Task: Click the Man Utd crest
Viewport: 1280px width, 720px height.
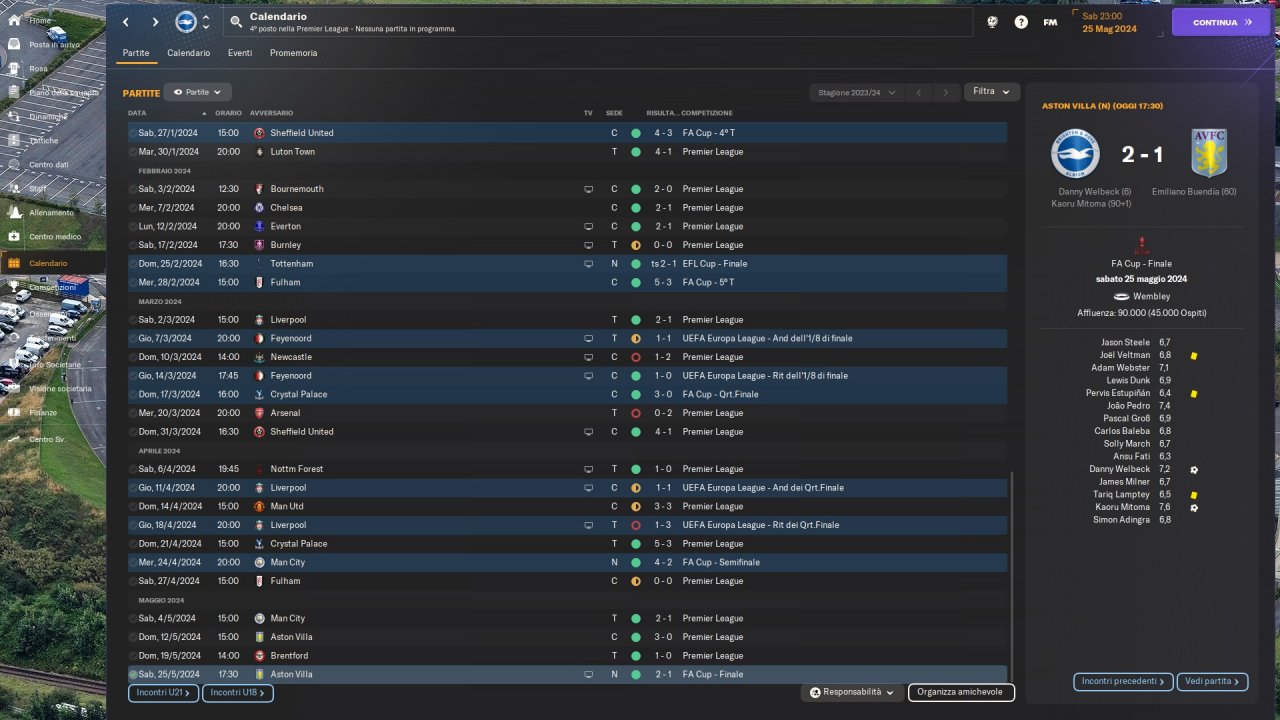Action: click(259, 506)
